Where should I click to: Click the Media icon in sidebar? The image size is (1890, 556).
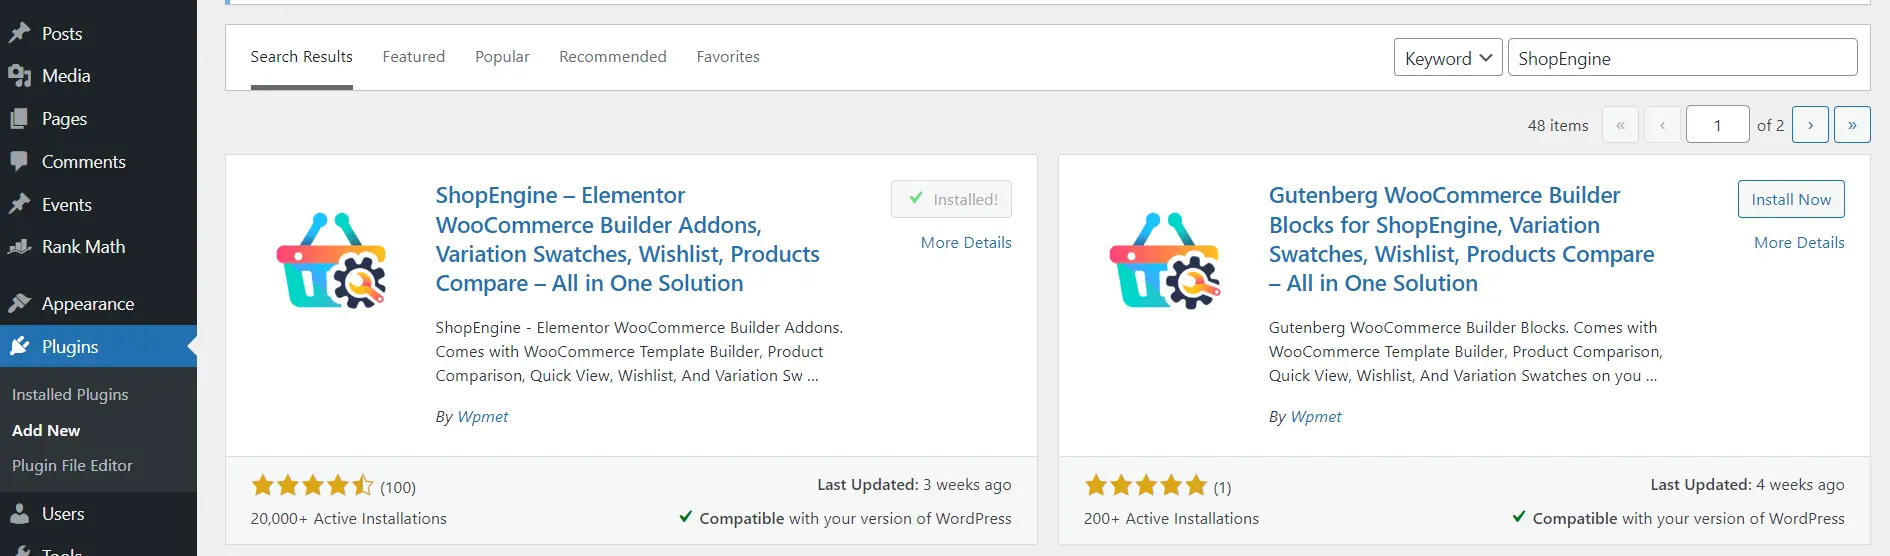(20, 76)
